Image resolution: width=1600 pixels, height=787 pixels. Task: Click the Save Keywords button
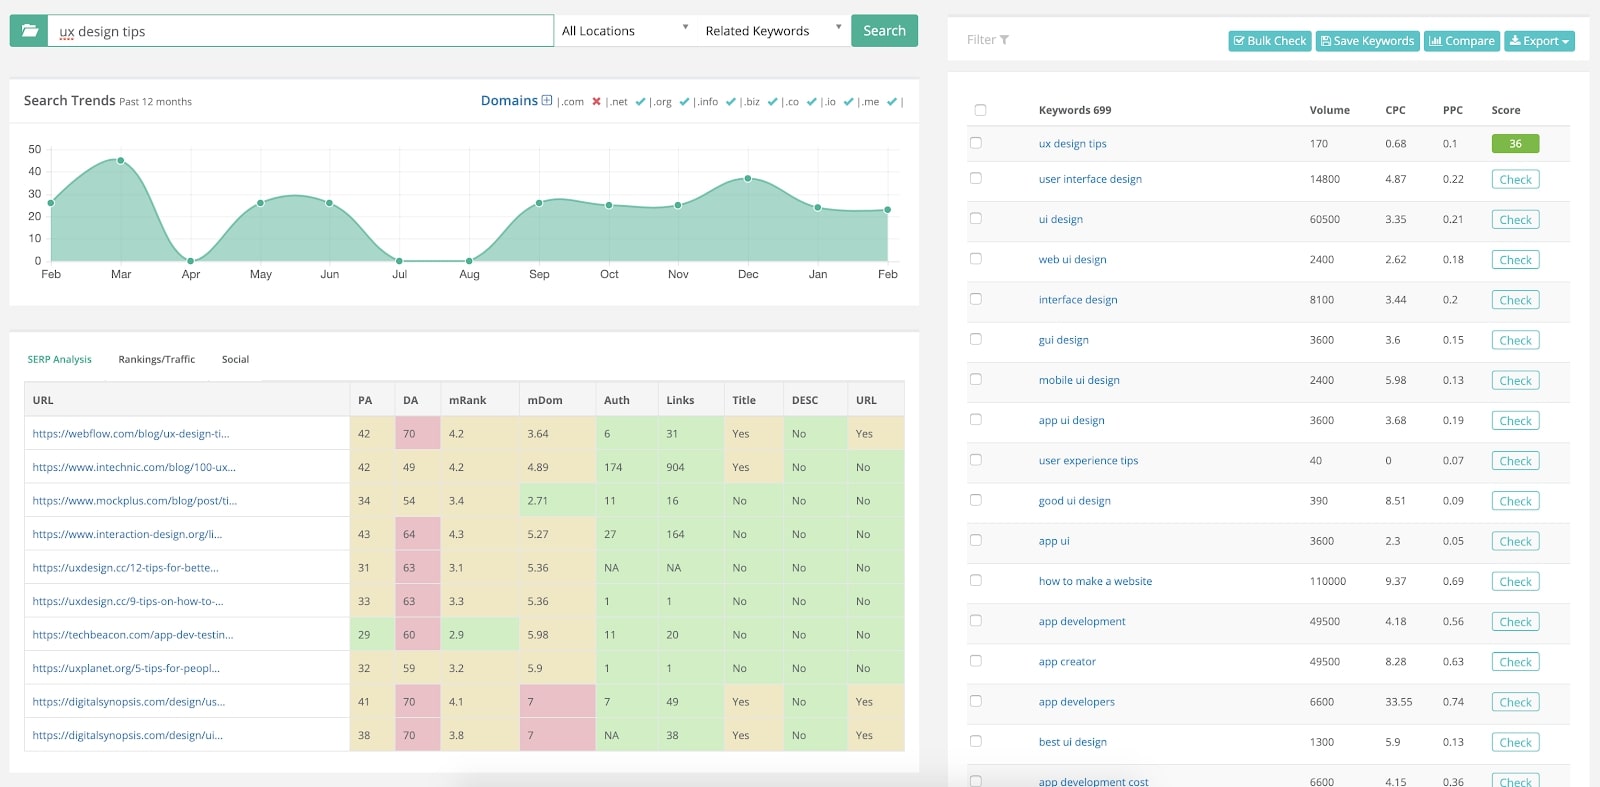click(1367, 41)
